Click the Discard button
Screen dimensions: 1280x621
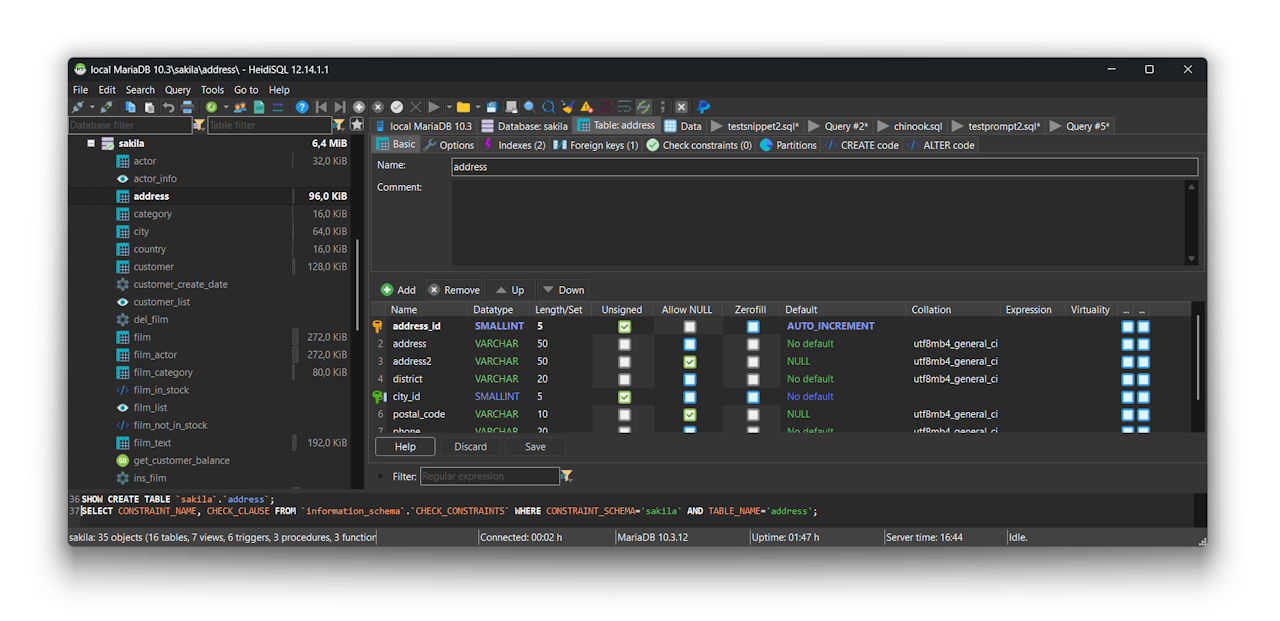tap(470, 447)
